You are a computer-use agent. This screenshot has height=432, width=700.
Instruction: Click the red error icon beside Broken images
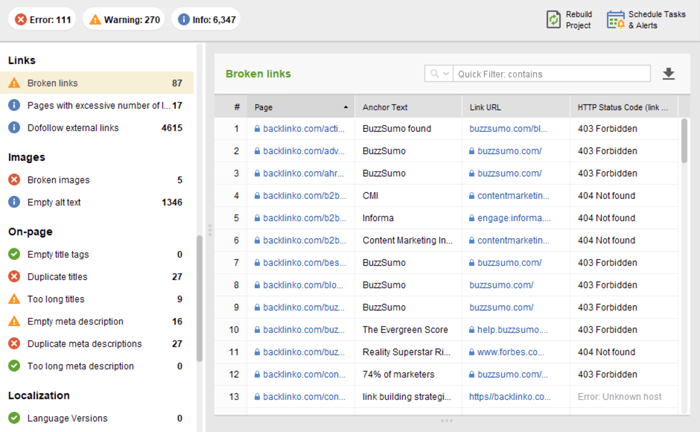click(x=14, y=179)
